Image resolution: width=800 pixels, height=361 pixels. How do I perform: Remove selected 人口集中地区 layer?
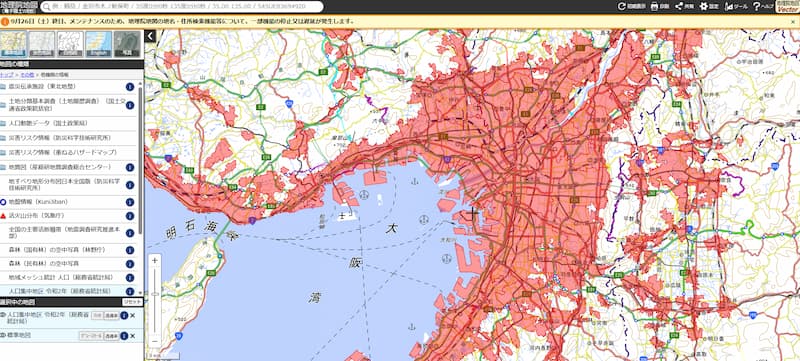click(x=133, y=316)
